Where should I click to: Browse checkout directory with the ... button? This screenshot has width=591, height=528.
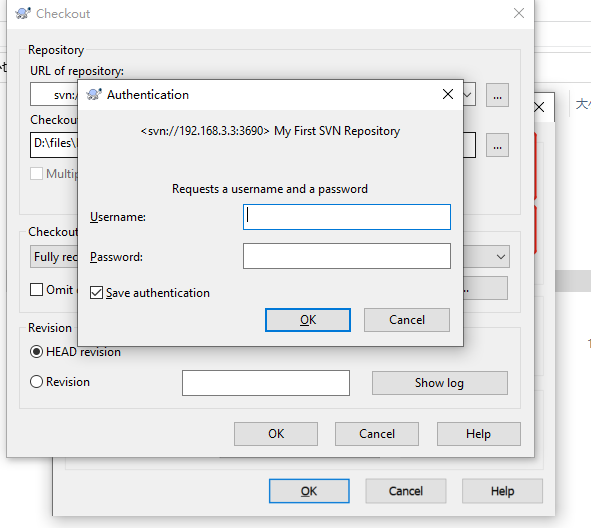[x=497, y=145]
